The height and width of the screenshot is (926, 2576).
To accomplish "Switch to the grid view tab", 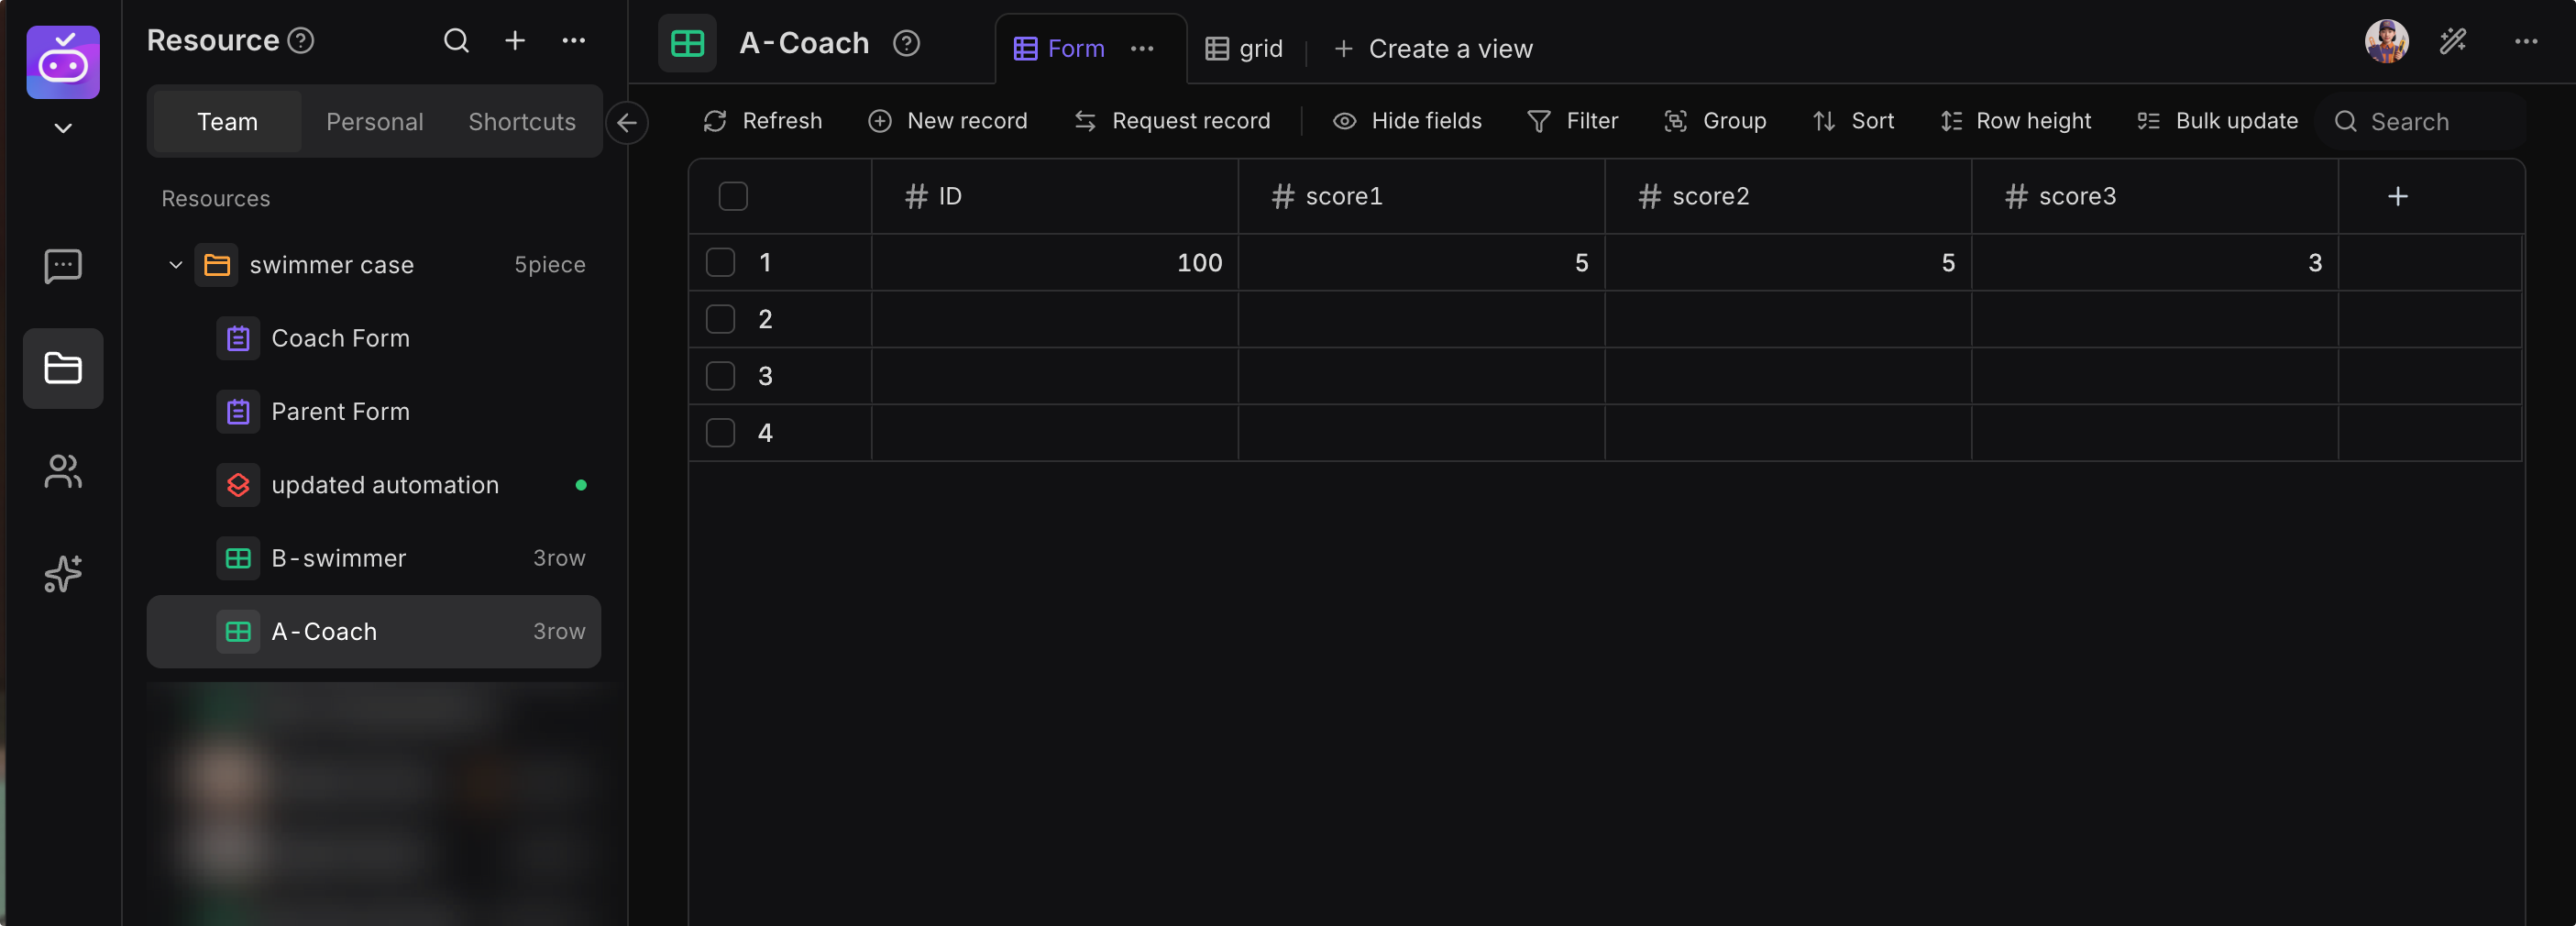I will 1244,49.
